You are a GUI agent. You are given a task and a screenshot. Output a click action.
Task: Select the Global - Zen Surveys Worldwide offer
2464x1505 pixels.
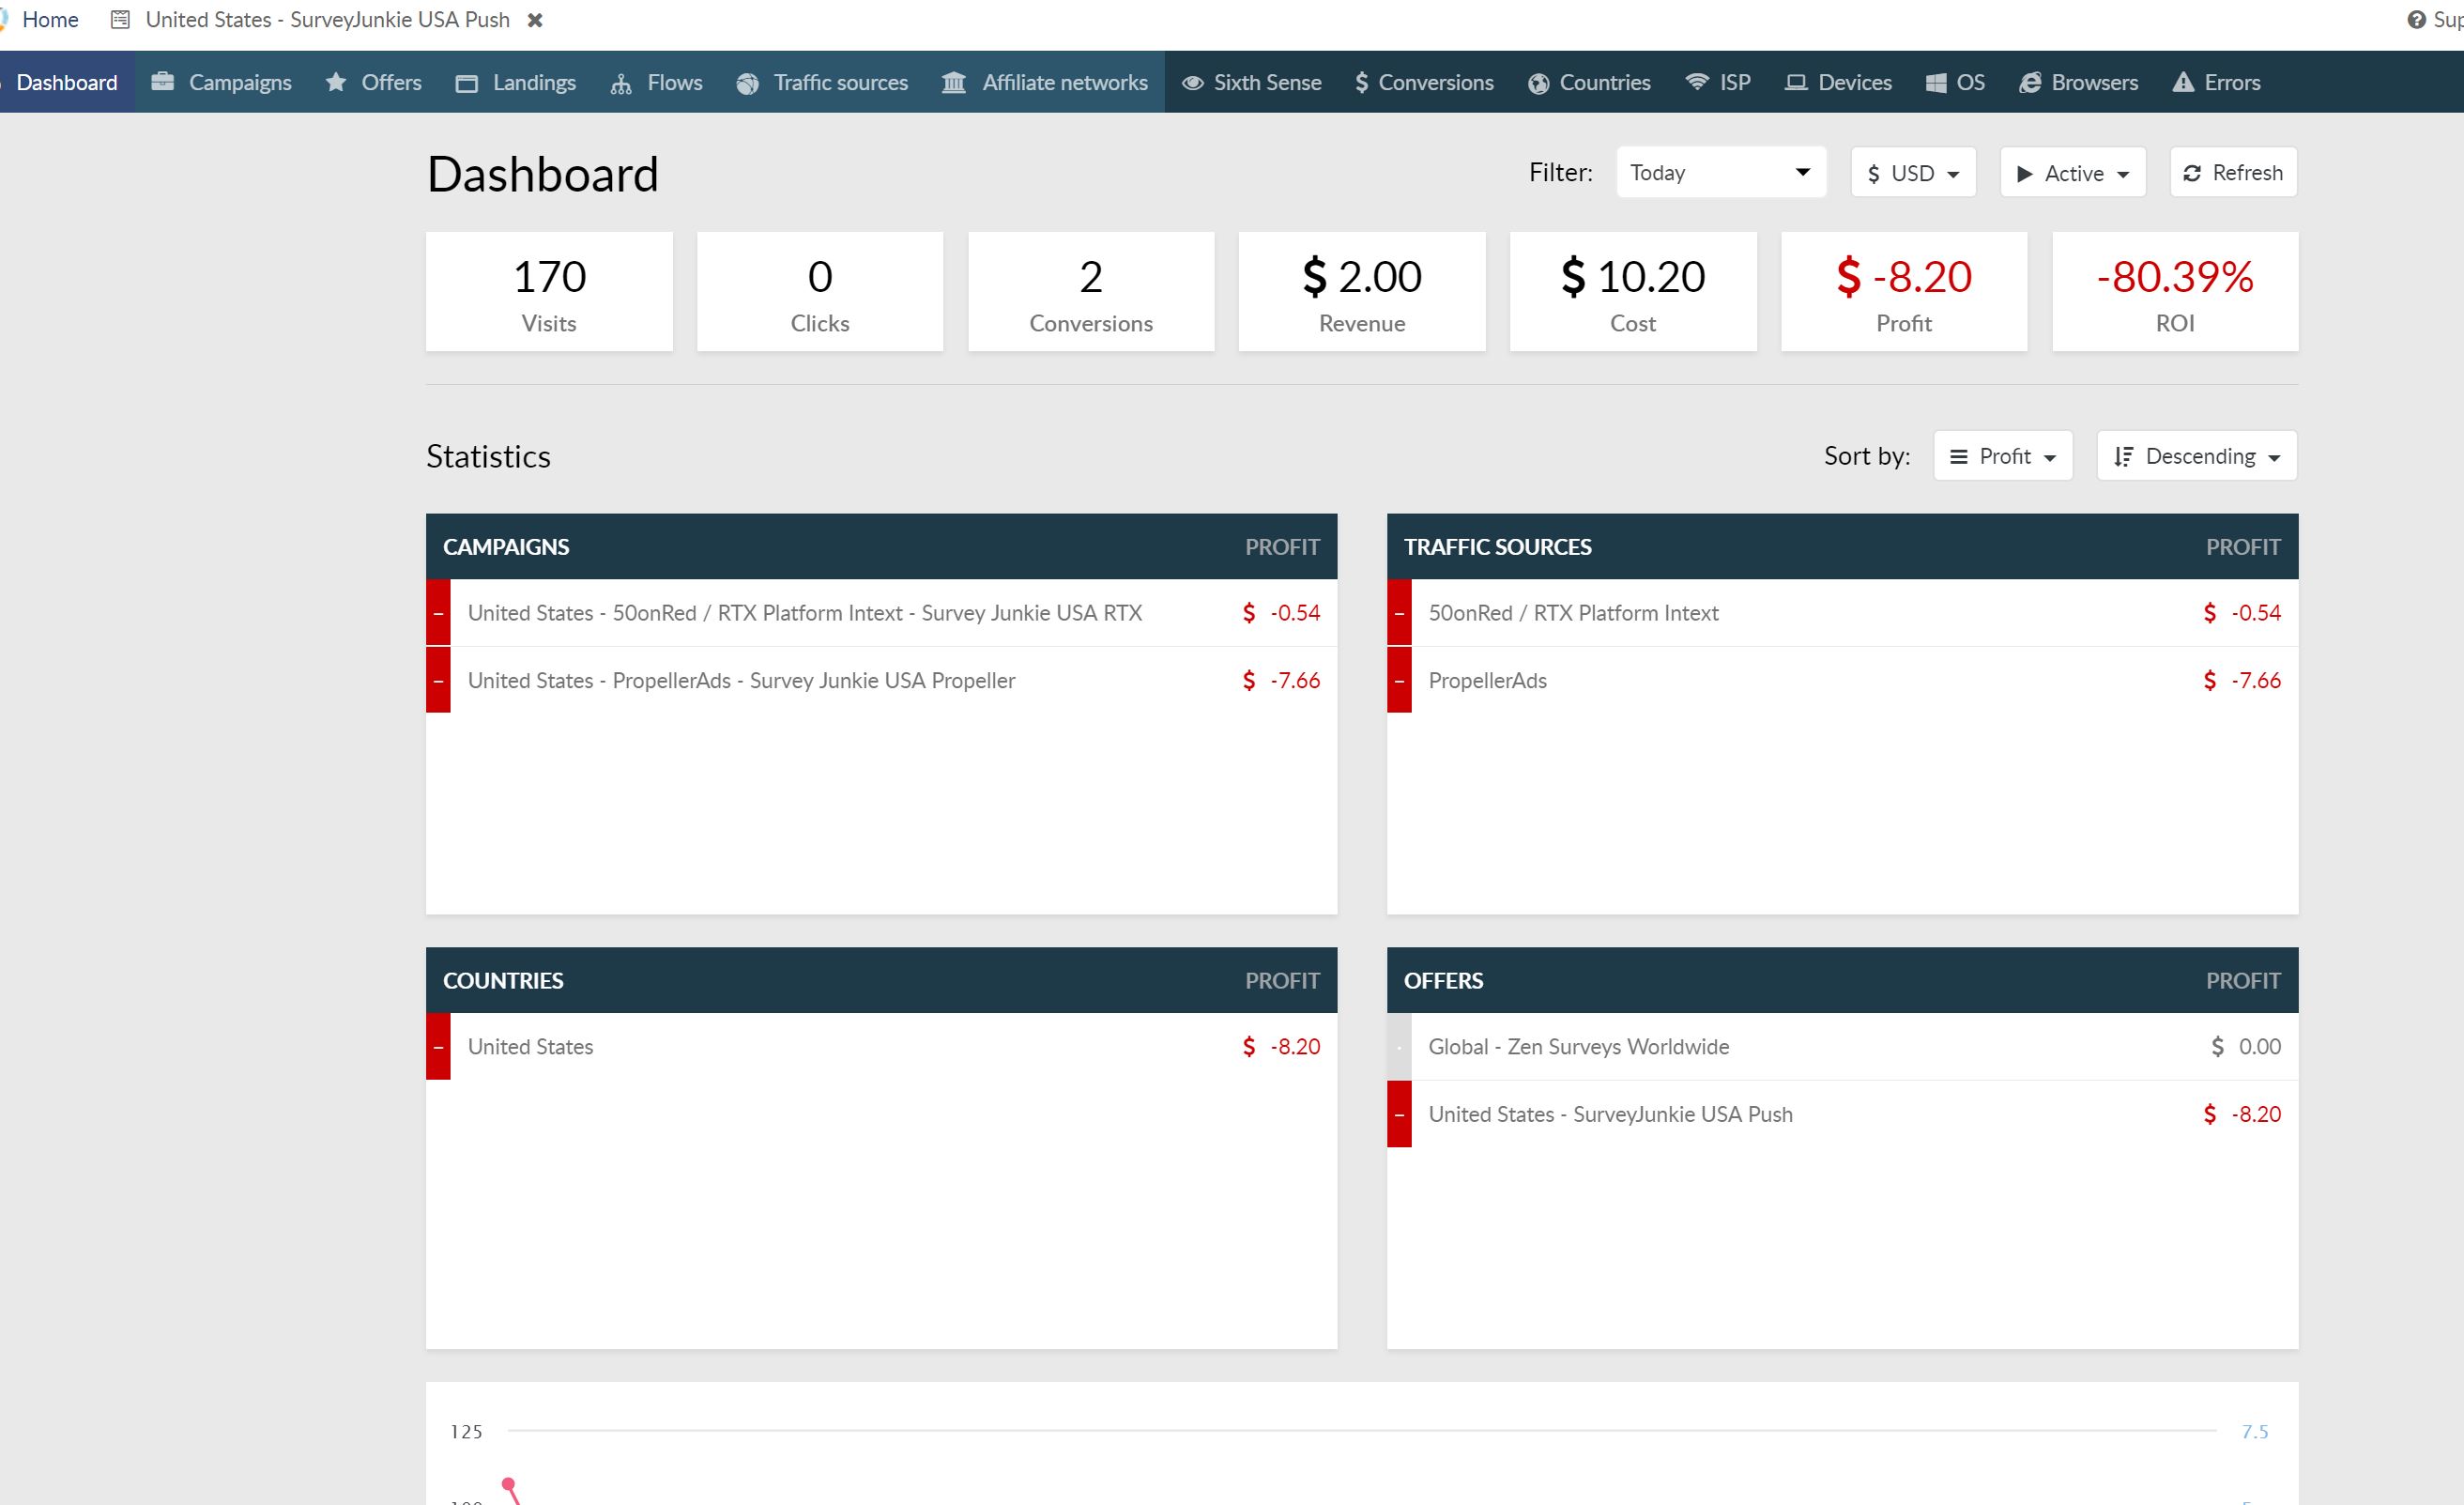pos(1578,1047)
